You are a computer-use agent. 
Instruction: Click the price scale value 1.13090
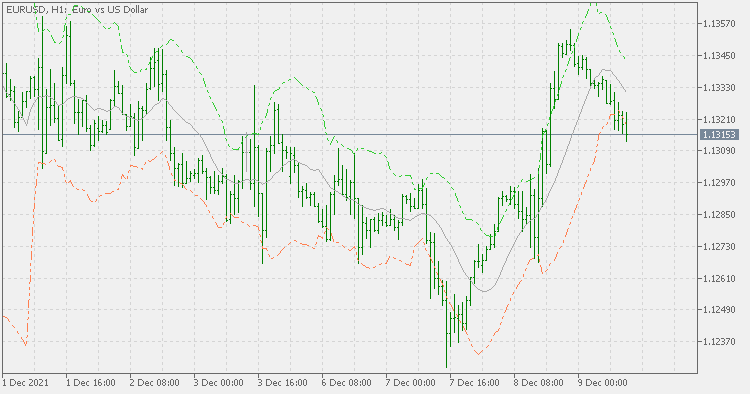pos(719,151)
